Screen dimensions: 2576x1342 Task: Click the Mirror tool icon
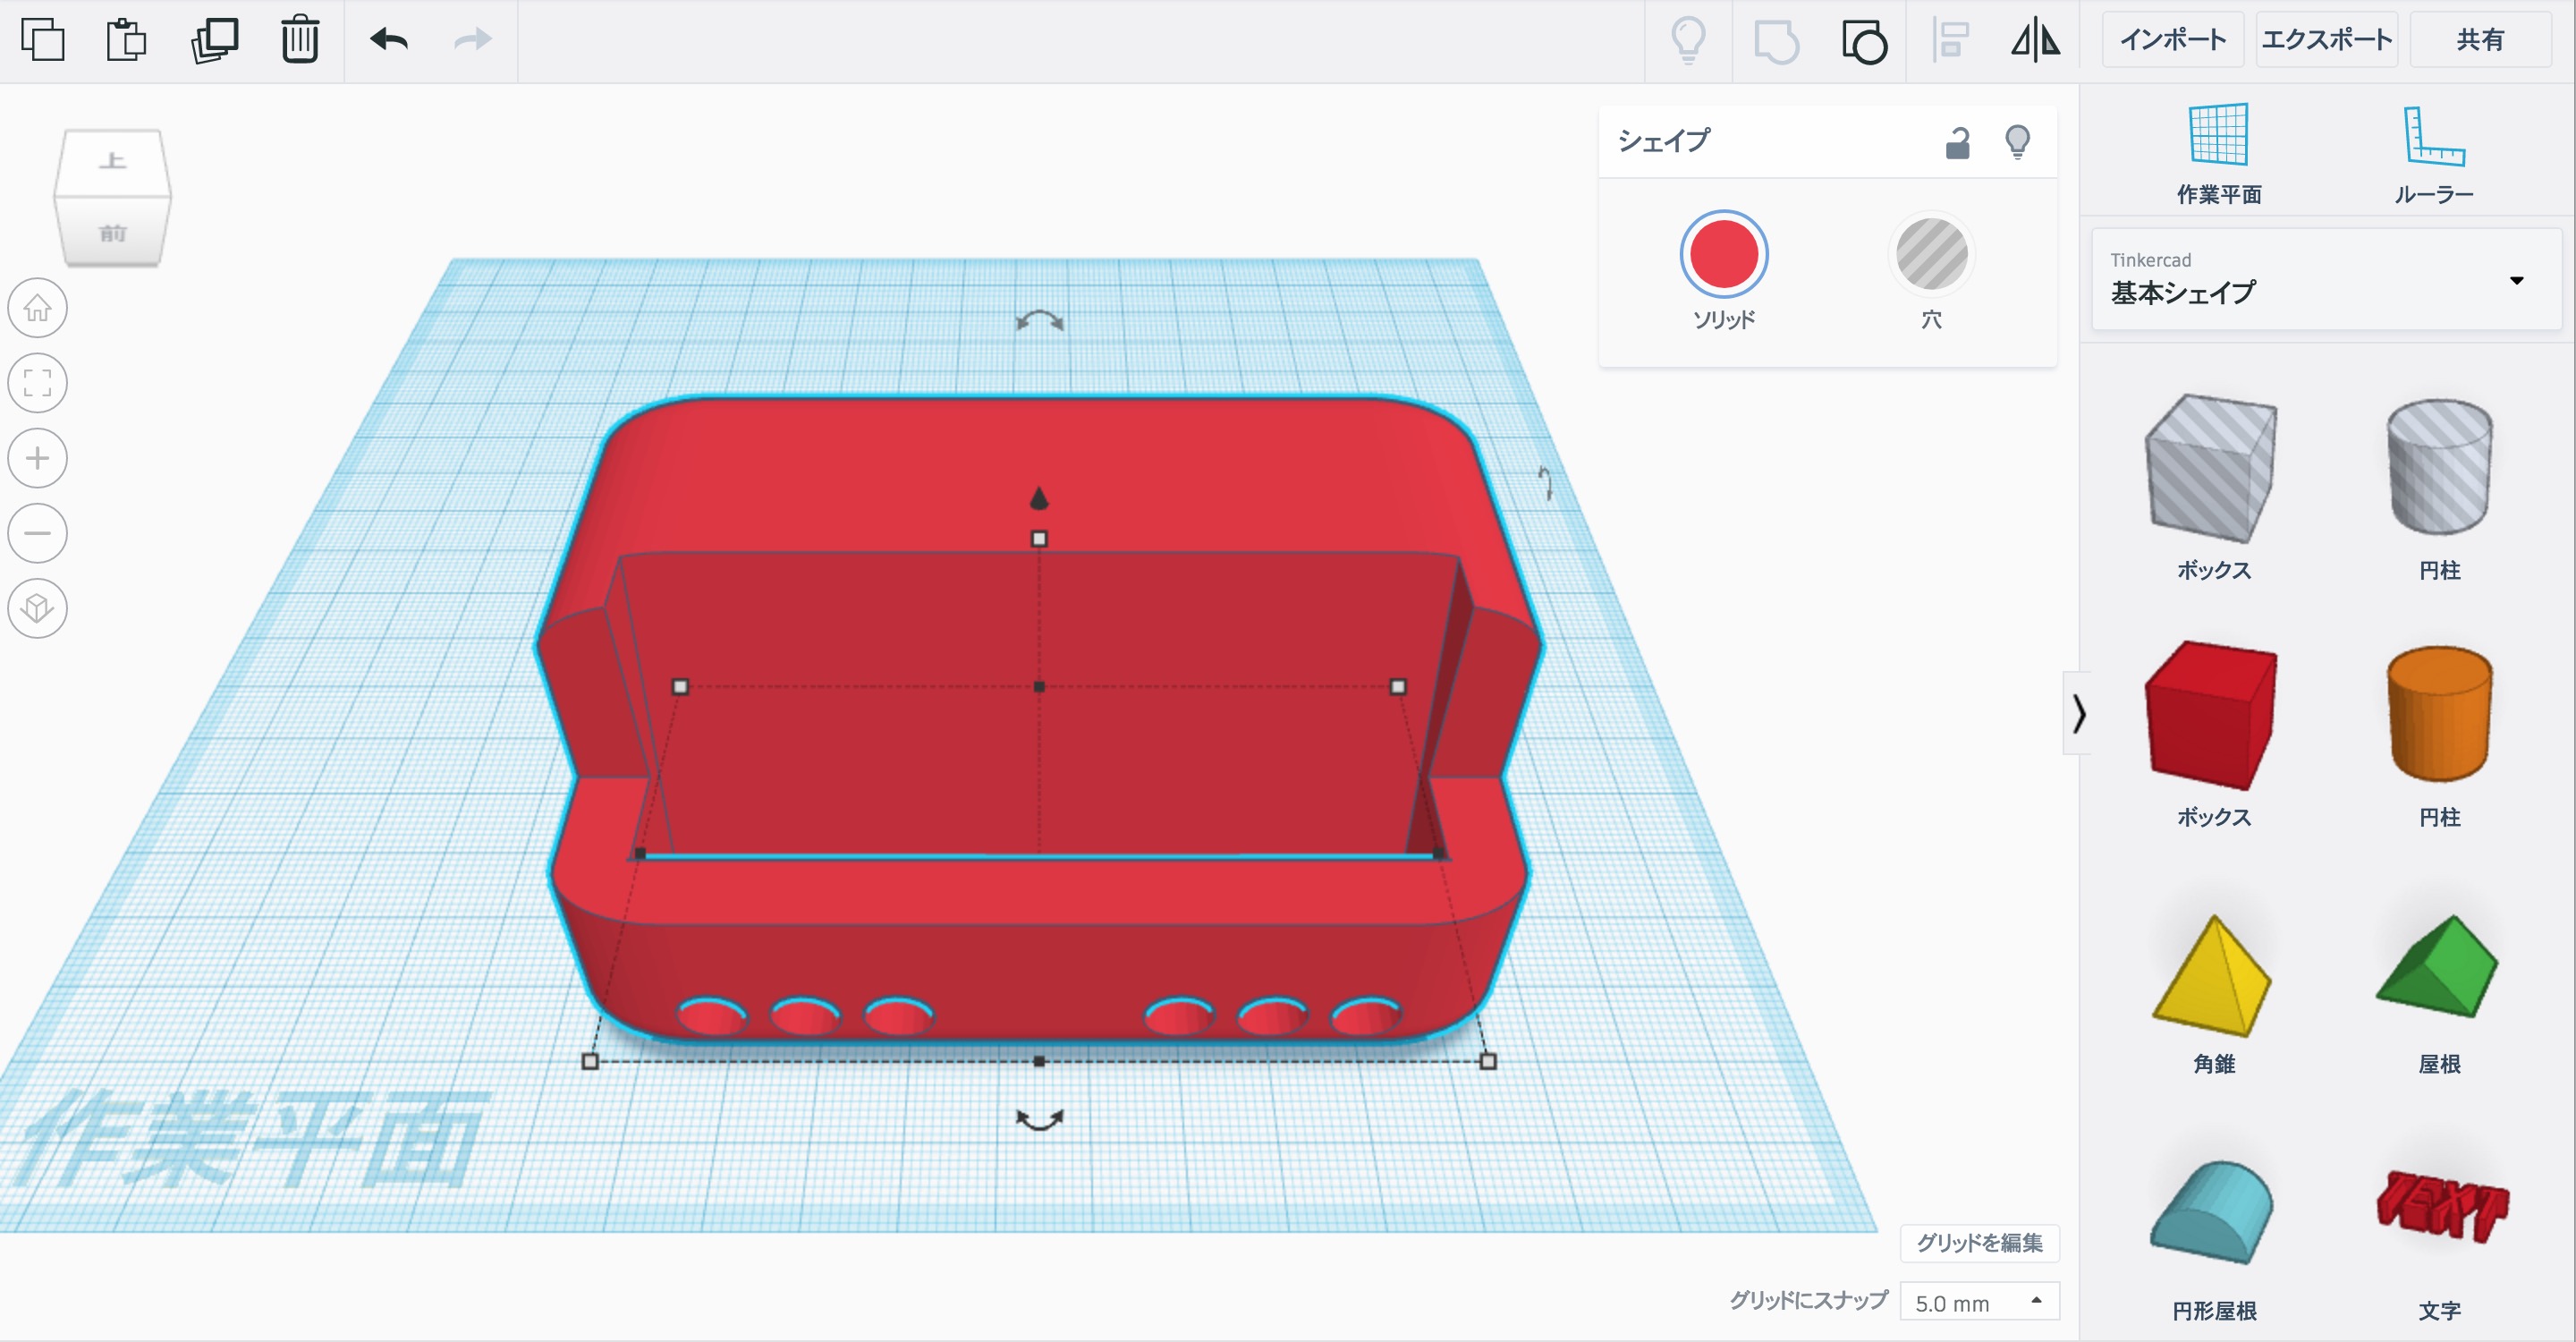pyautogui.click(x=2035, y=40)
